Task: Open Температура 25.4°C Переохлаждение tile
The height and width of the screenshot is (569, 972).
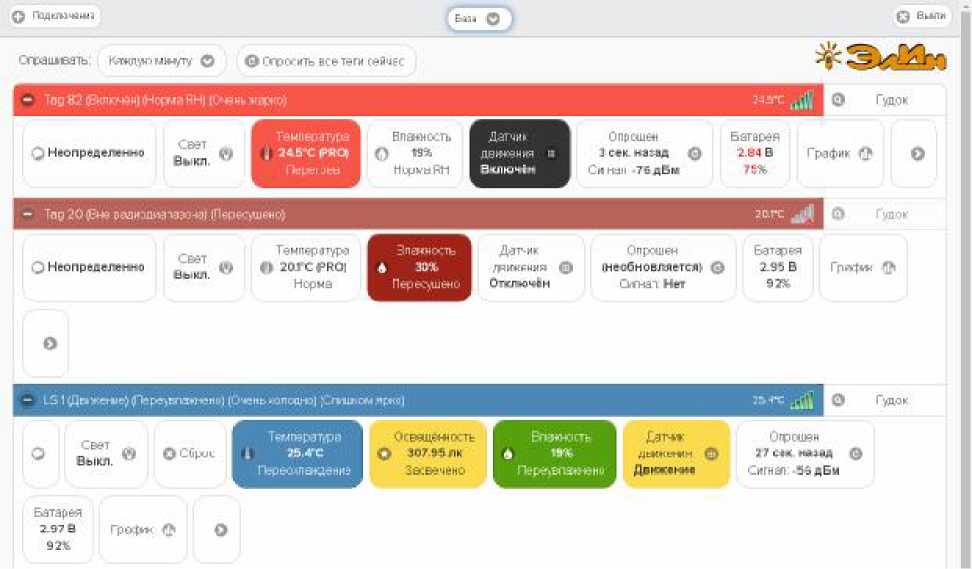Action: [298, 454]
